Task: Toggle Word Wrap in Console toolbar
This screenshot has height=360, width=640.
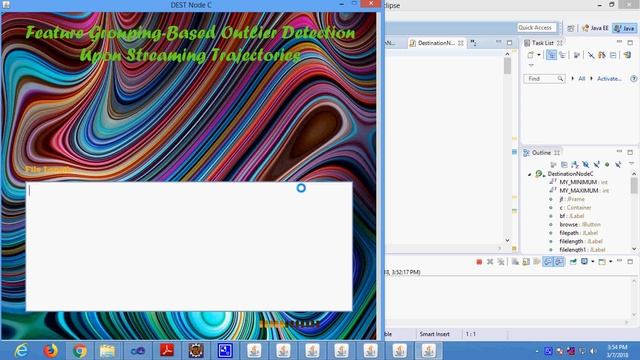Action: [x=537, y=262]
